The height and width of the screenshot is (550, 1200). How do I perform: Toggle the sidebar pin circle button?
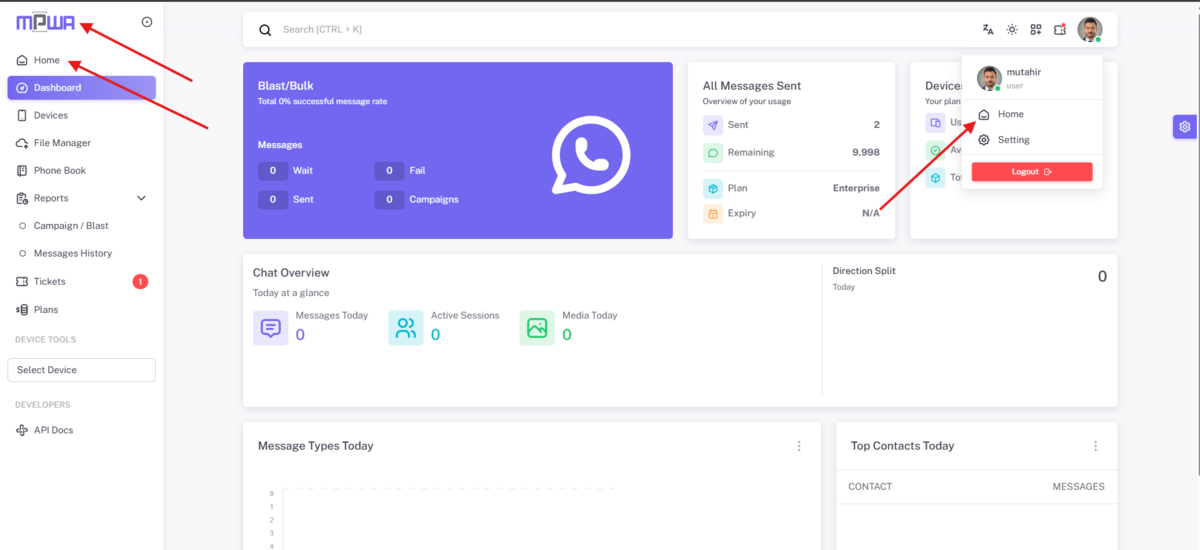pos(147,22)
